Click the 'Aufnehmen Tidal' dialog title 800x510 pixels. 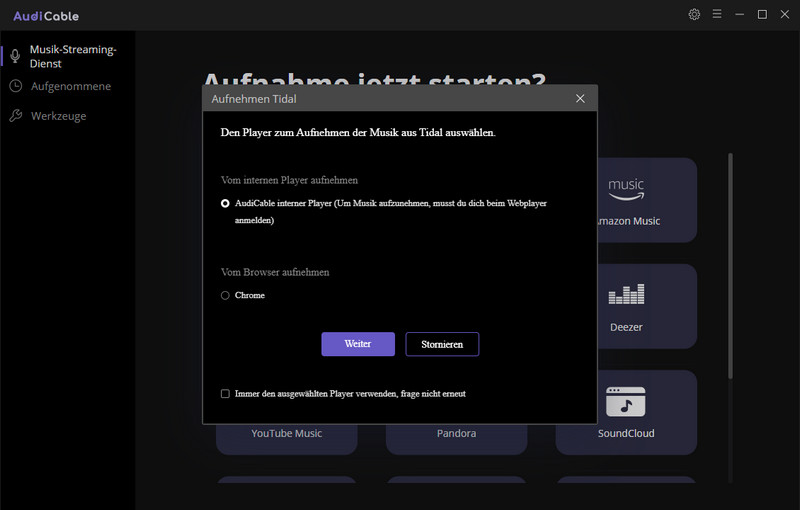[254, 99]
